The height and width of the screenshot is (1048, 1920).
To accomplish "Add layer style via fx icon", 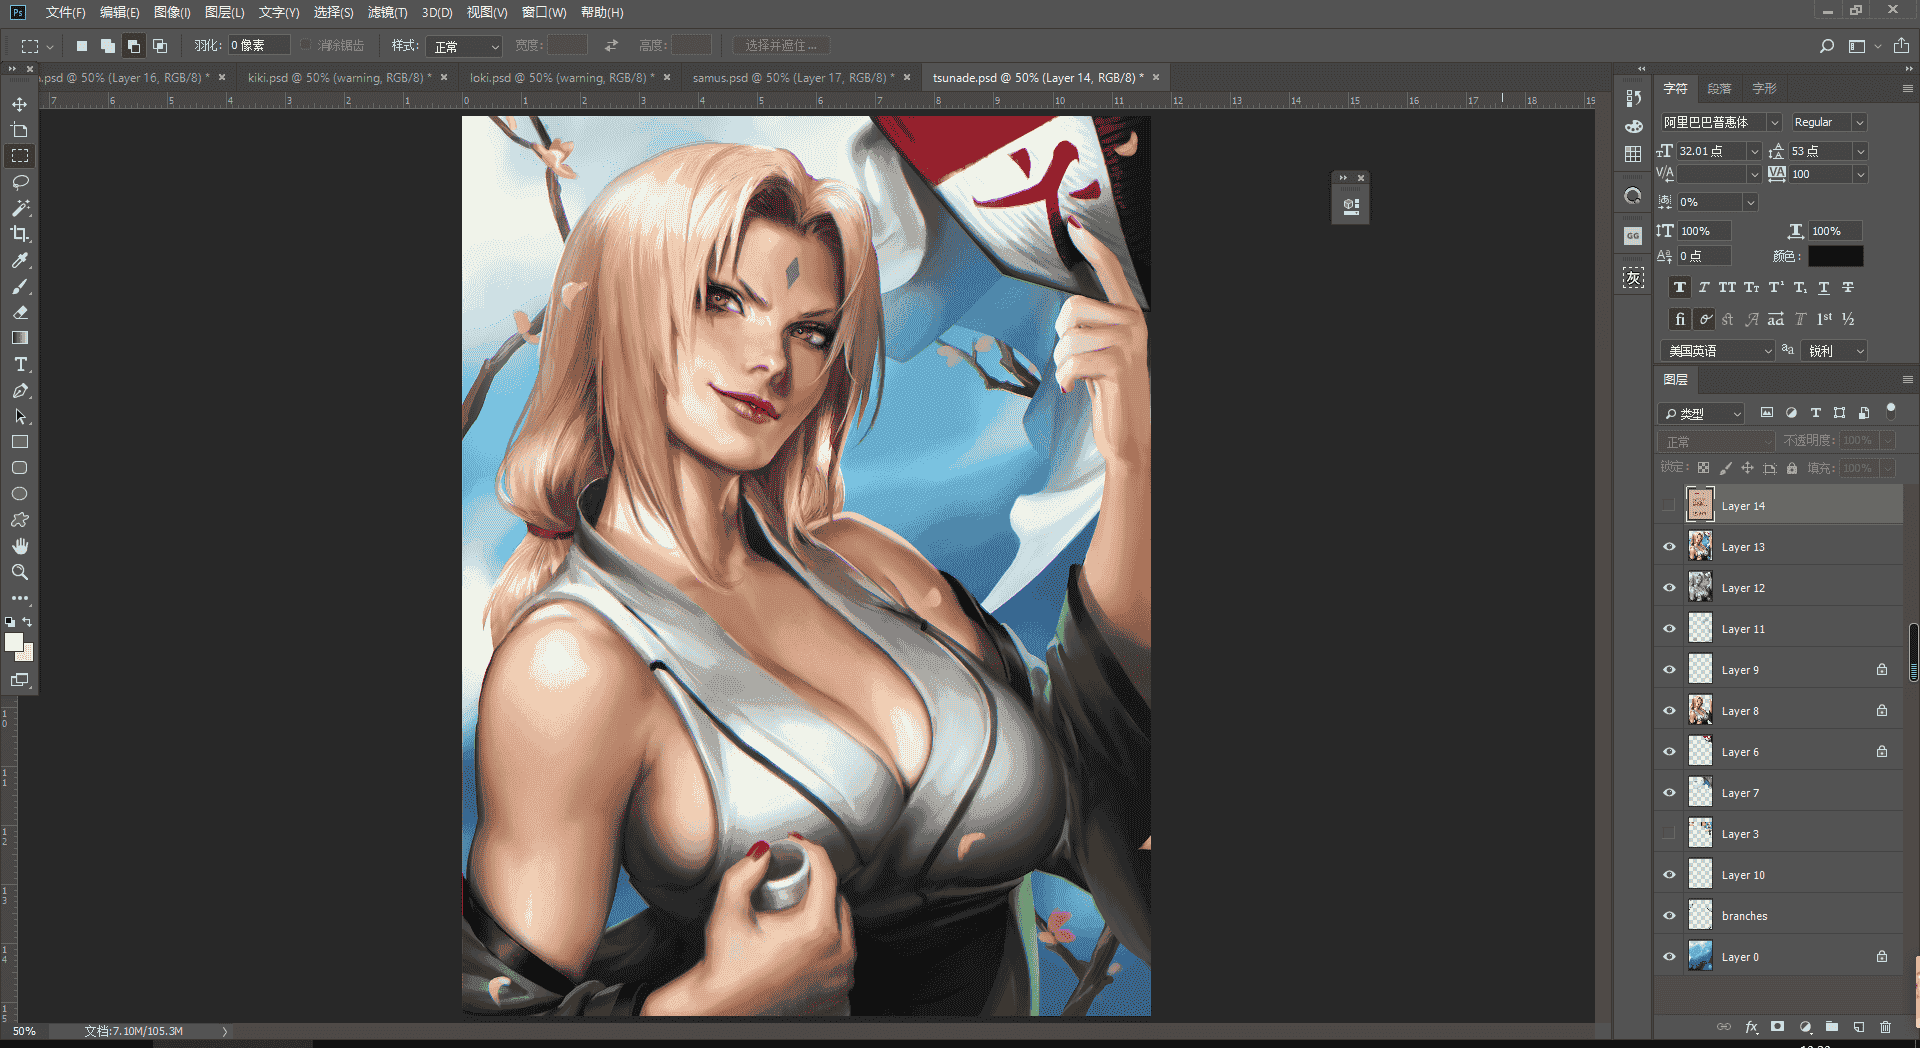I will tap(1751, 1027).
